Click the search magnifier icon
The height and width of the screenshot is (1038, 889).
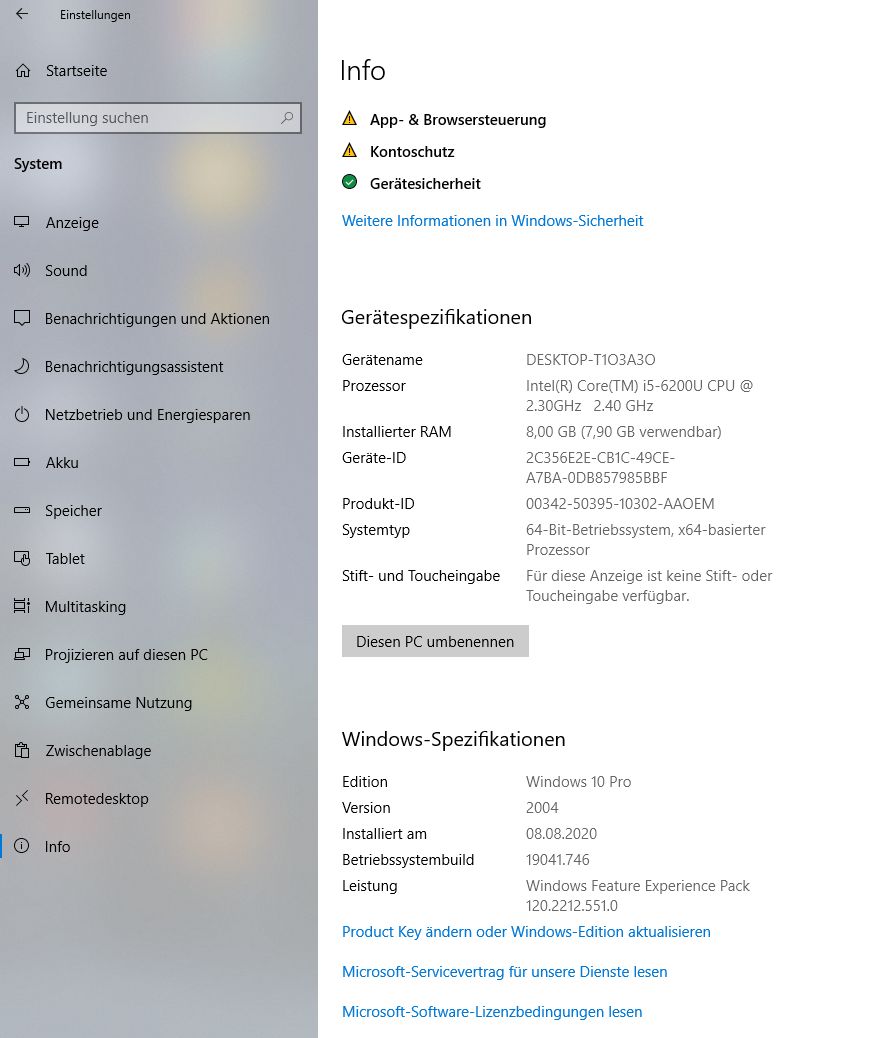tap(287, 118)
